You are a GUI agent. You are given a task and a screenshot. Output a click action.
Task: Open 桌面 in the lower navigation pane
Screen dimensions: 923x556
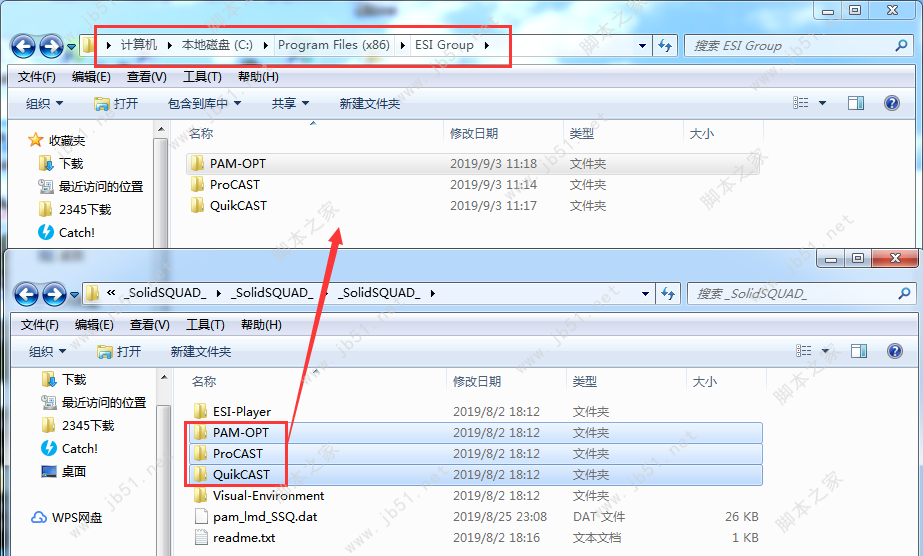[64, 471]
